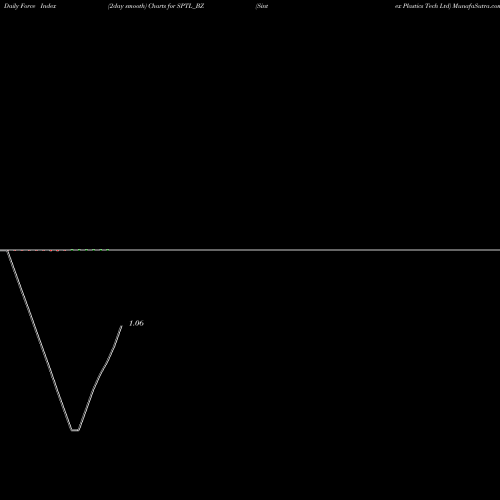Select the 'Daily Force Index' title text
This screenshot has width=500, height=500.
click(x=30, y=6)
